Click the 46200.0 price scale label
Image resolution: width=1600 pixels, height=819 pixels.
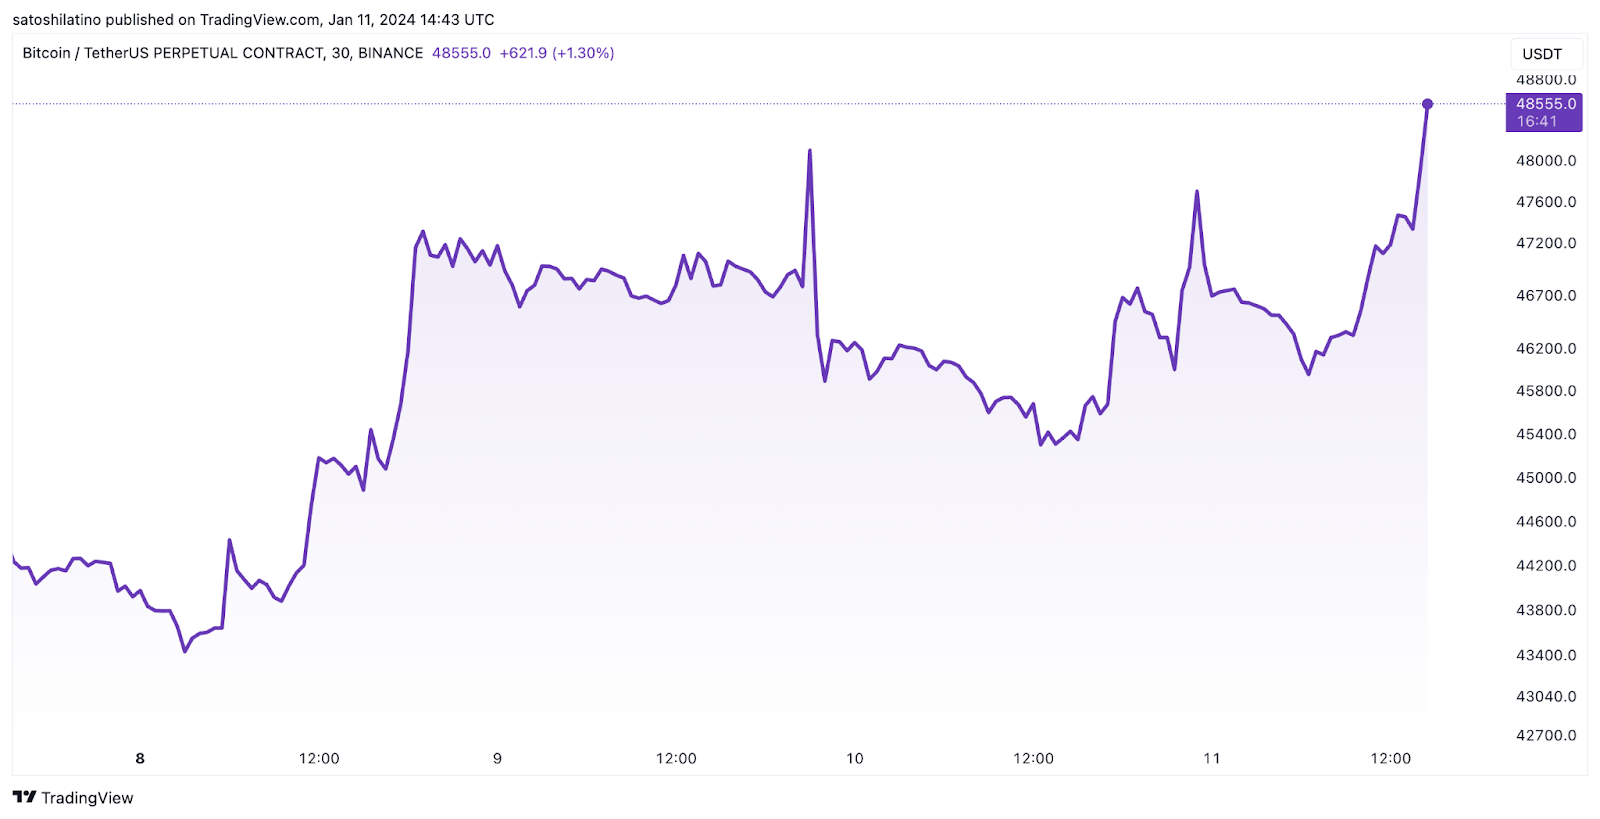1546,348
